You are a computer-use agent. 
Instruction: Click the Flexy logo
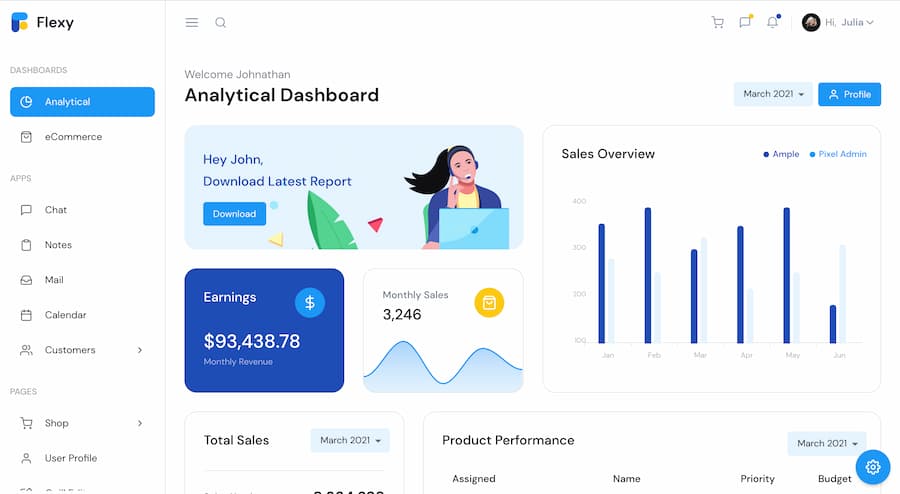(42, 23)
